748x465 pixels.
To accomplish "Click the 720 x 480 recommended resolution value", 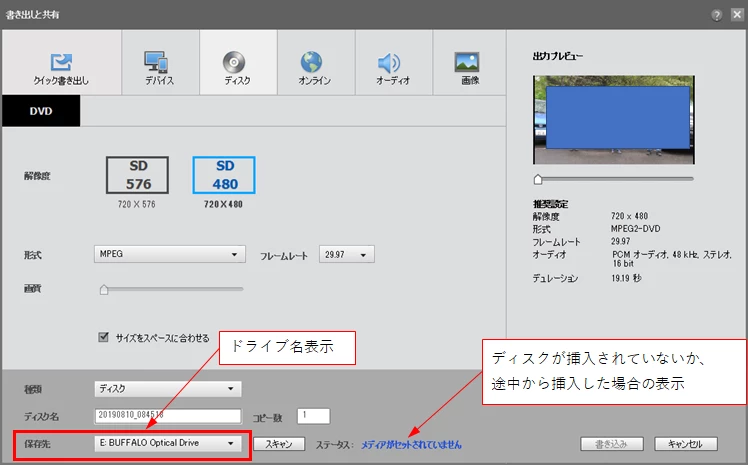I will (x=630, y=216).
